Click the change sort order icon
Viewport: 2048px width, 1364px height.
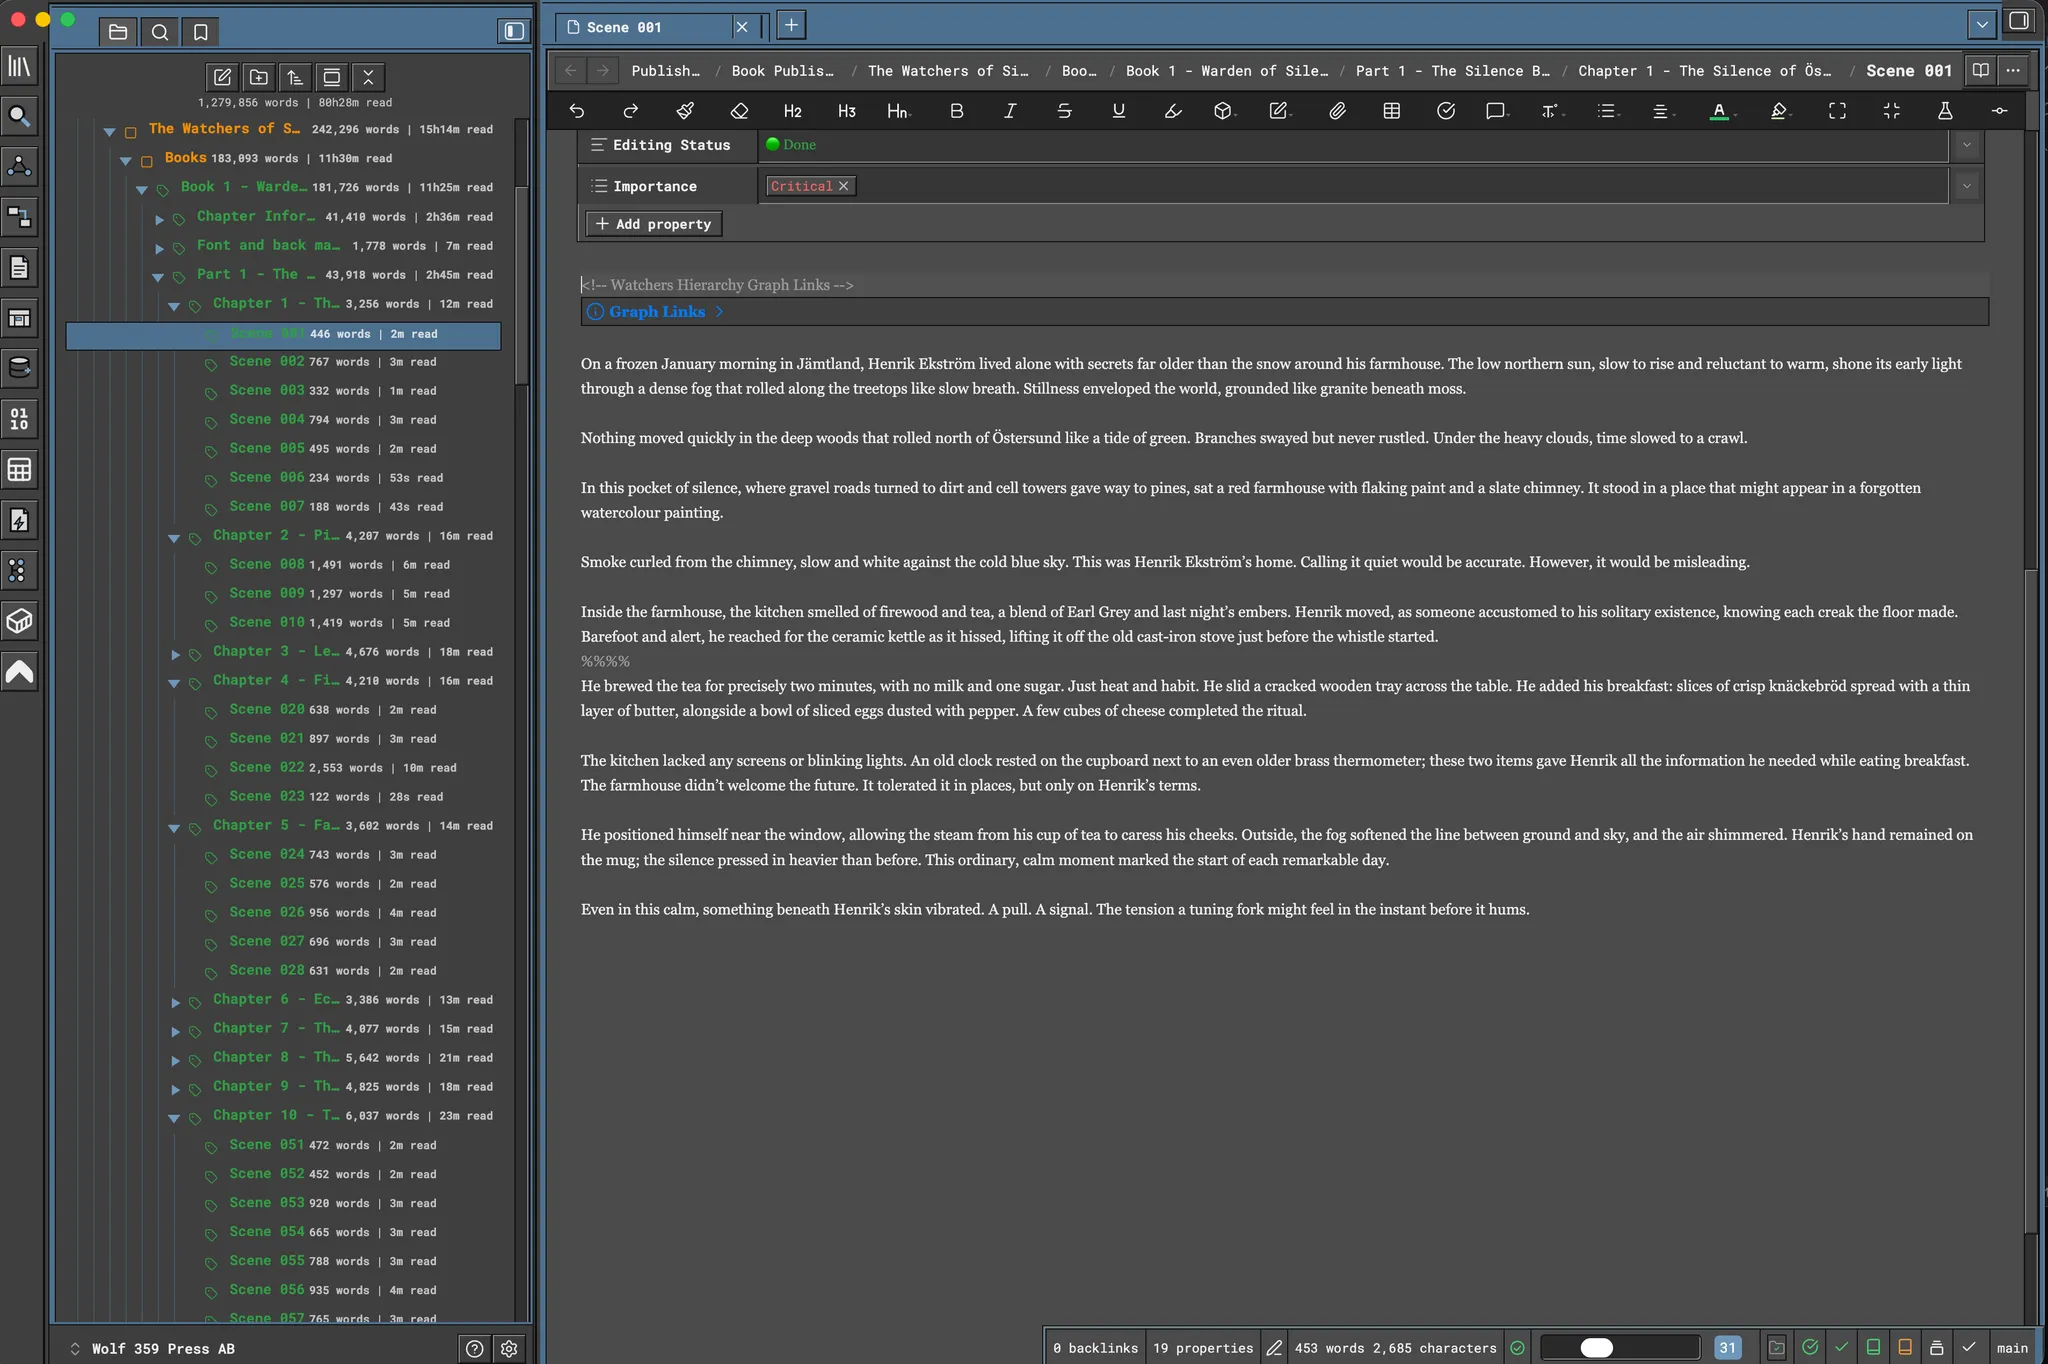point(295,77)
